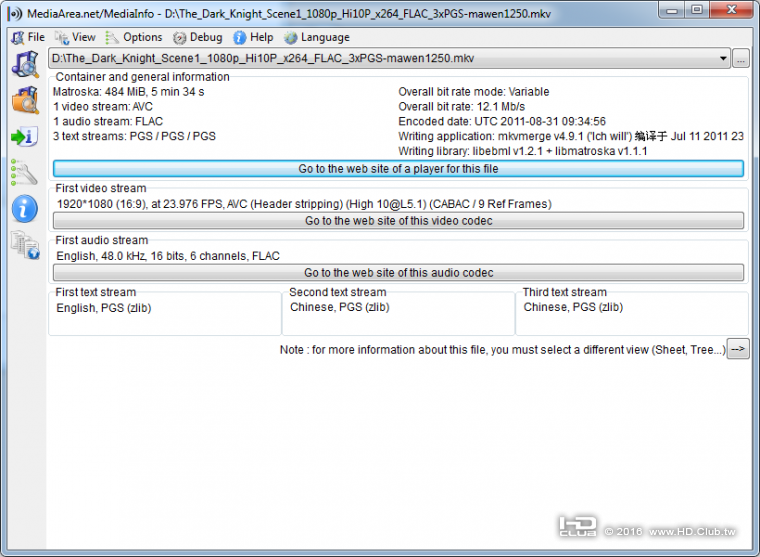The height and width of the screenshot is (557, 760).
Task: Click 'English, PGS (zlib)' in First text stream
Action: tap(104, 308)
